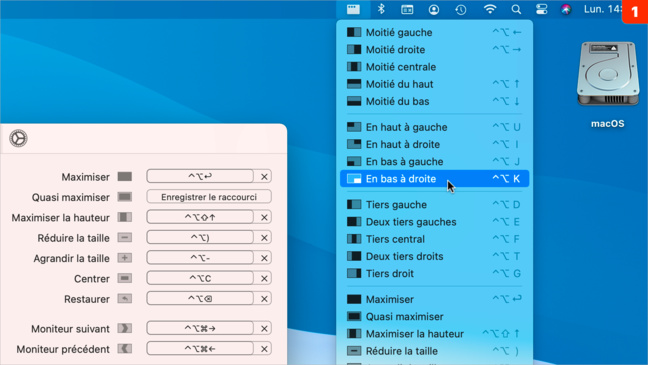Open Control Center icon in menu bar
648x365 pixels.
click(x=541, y=10)
